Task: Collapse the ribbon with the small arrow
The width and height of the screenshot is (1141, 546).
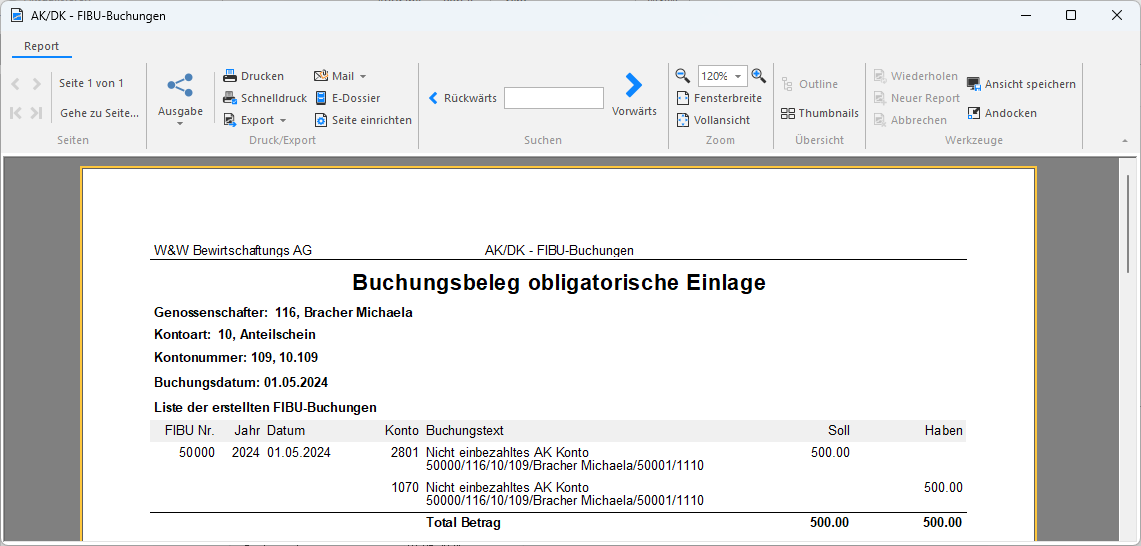Action: [1126, 141]
